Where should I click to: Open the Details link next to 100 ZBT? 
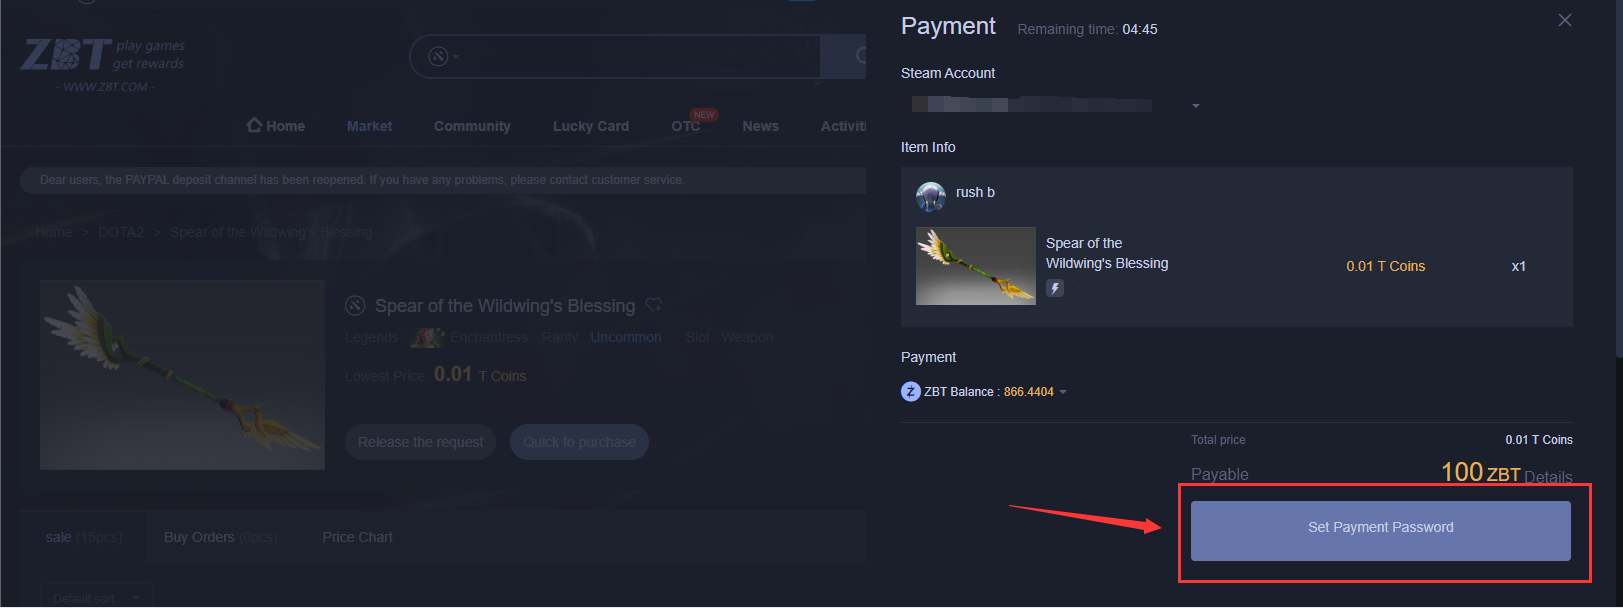pos(1548,477)
